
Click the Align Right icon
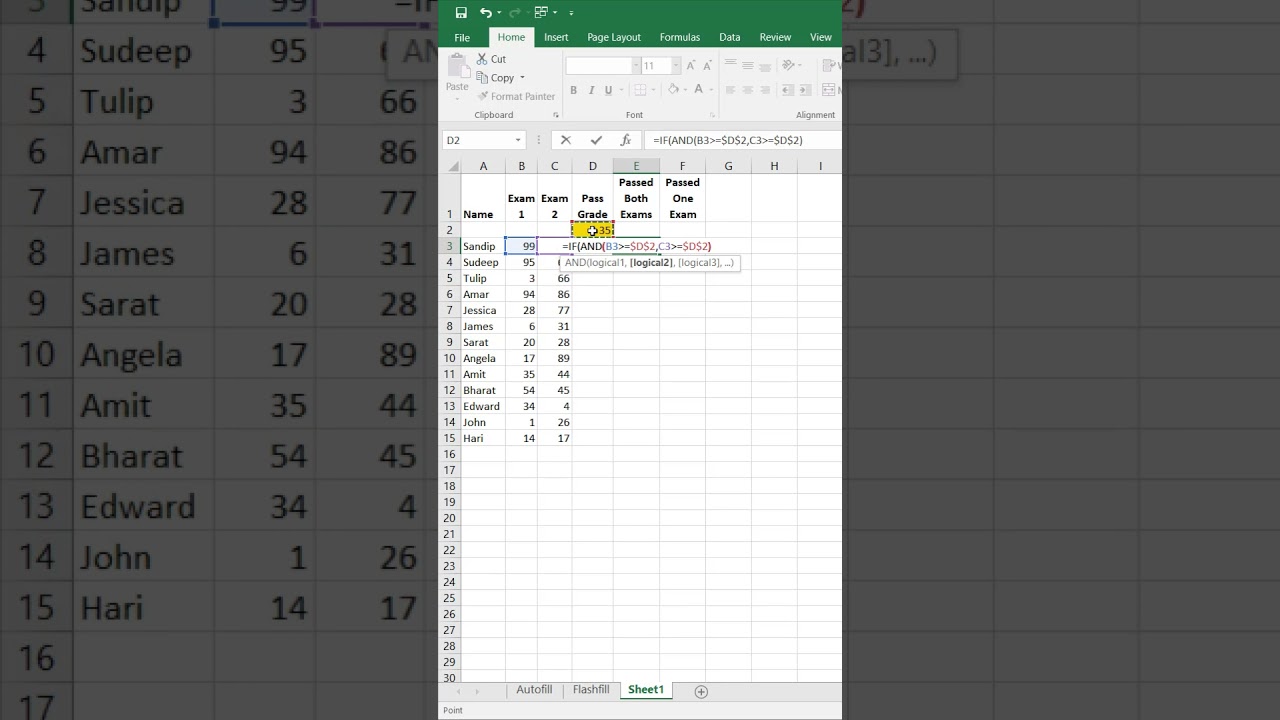(x=766, y=90)
